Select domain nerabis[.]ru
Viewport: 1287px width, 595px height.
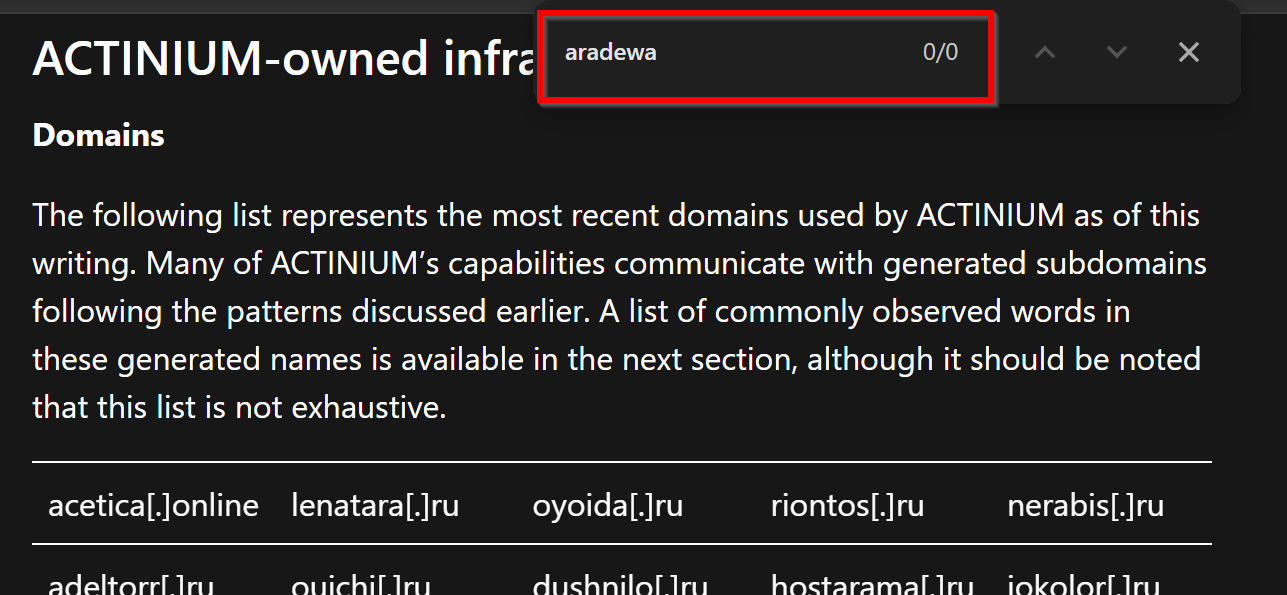click(x=1086, y=506)
